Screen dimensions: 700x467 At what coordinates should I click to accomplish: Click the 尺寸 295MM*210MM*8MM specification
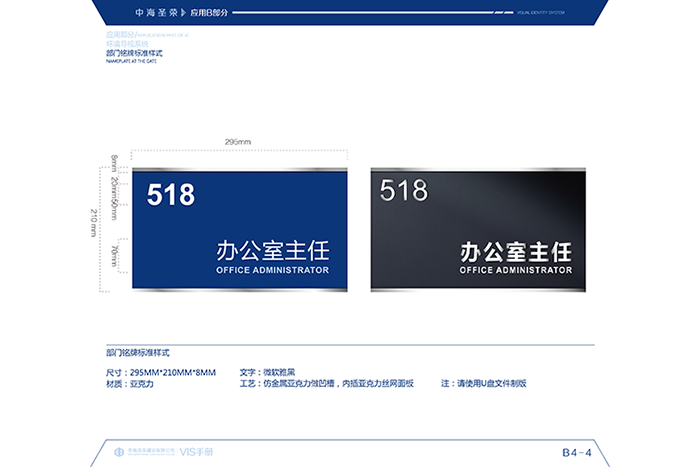161,372
